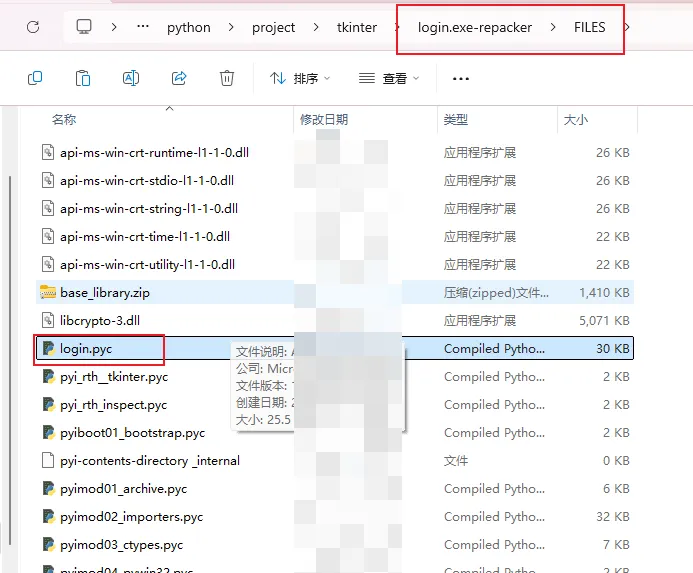Expand the chevron after the monitor icon
This screenshot has width=693, height=573.
point(114,27)
